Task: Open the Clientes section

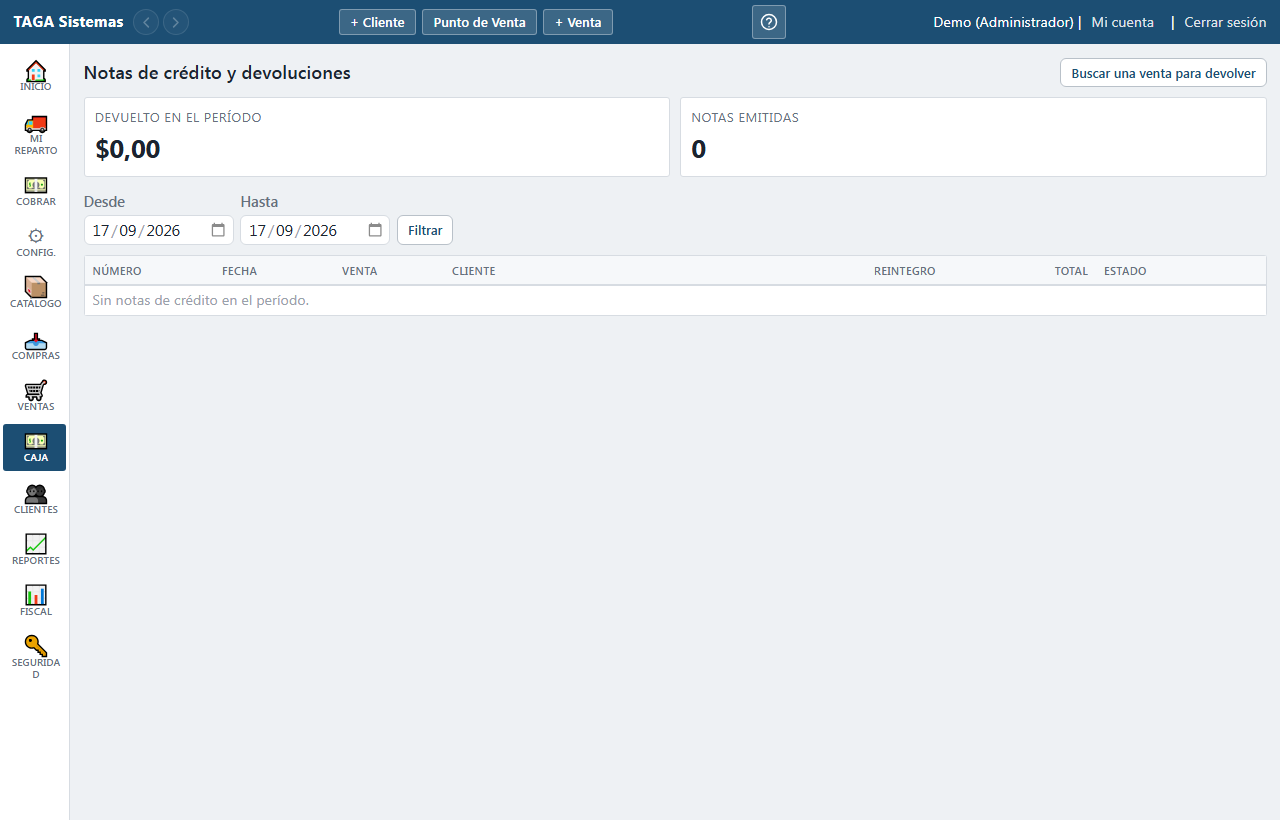Action: (x=35, y=499)
